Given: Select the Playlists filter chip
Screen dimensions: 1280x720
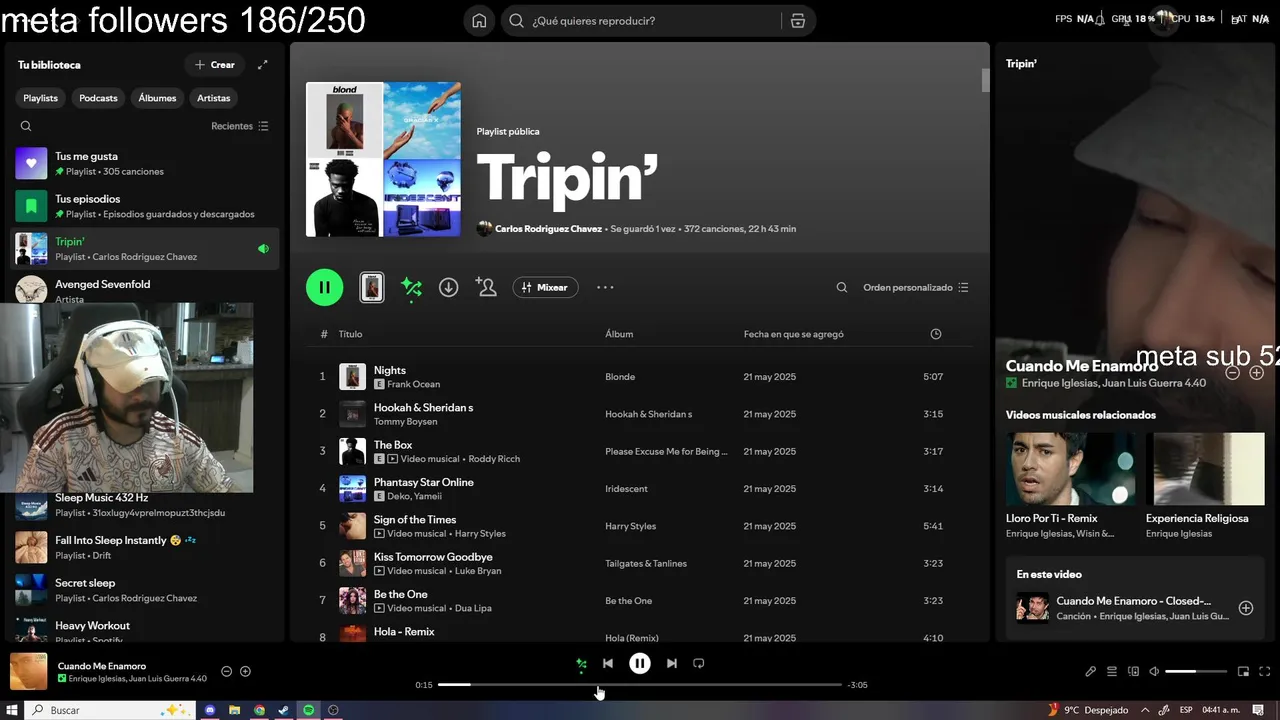Looking at the screenshot, I should tap(41, 98).
